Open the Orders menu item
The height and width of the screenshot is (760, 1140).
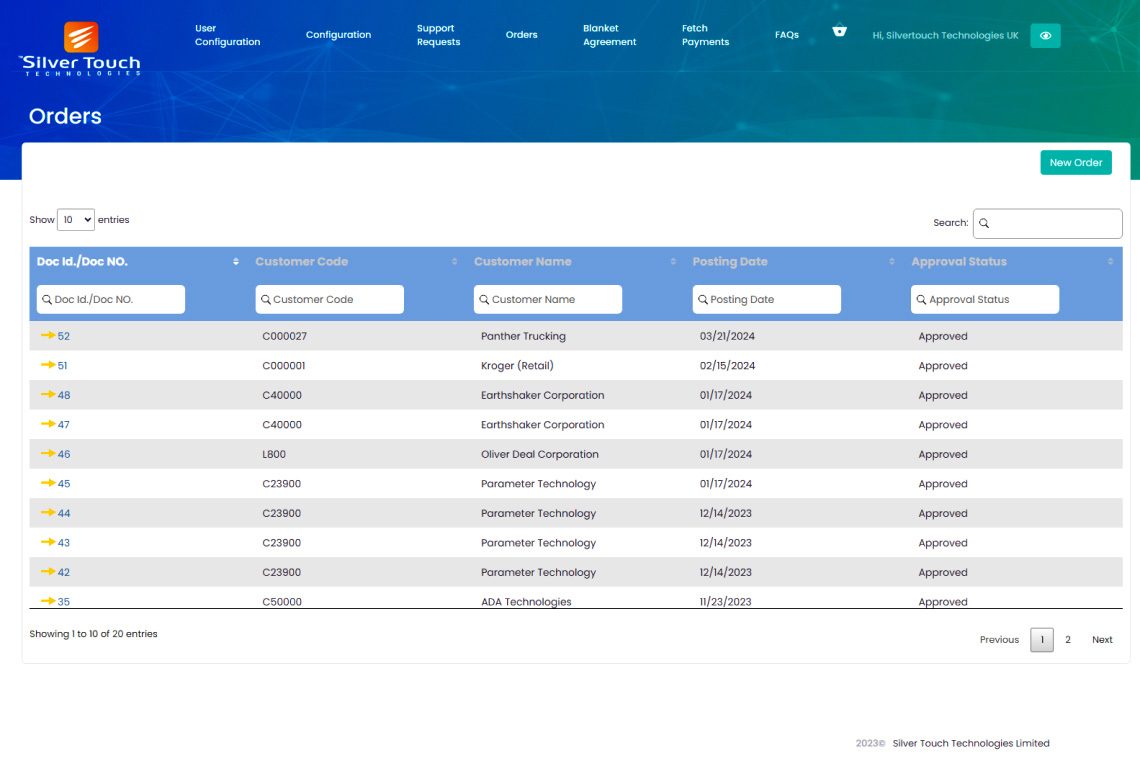[521, 35]
